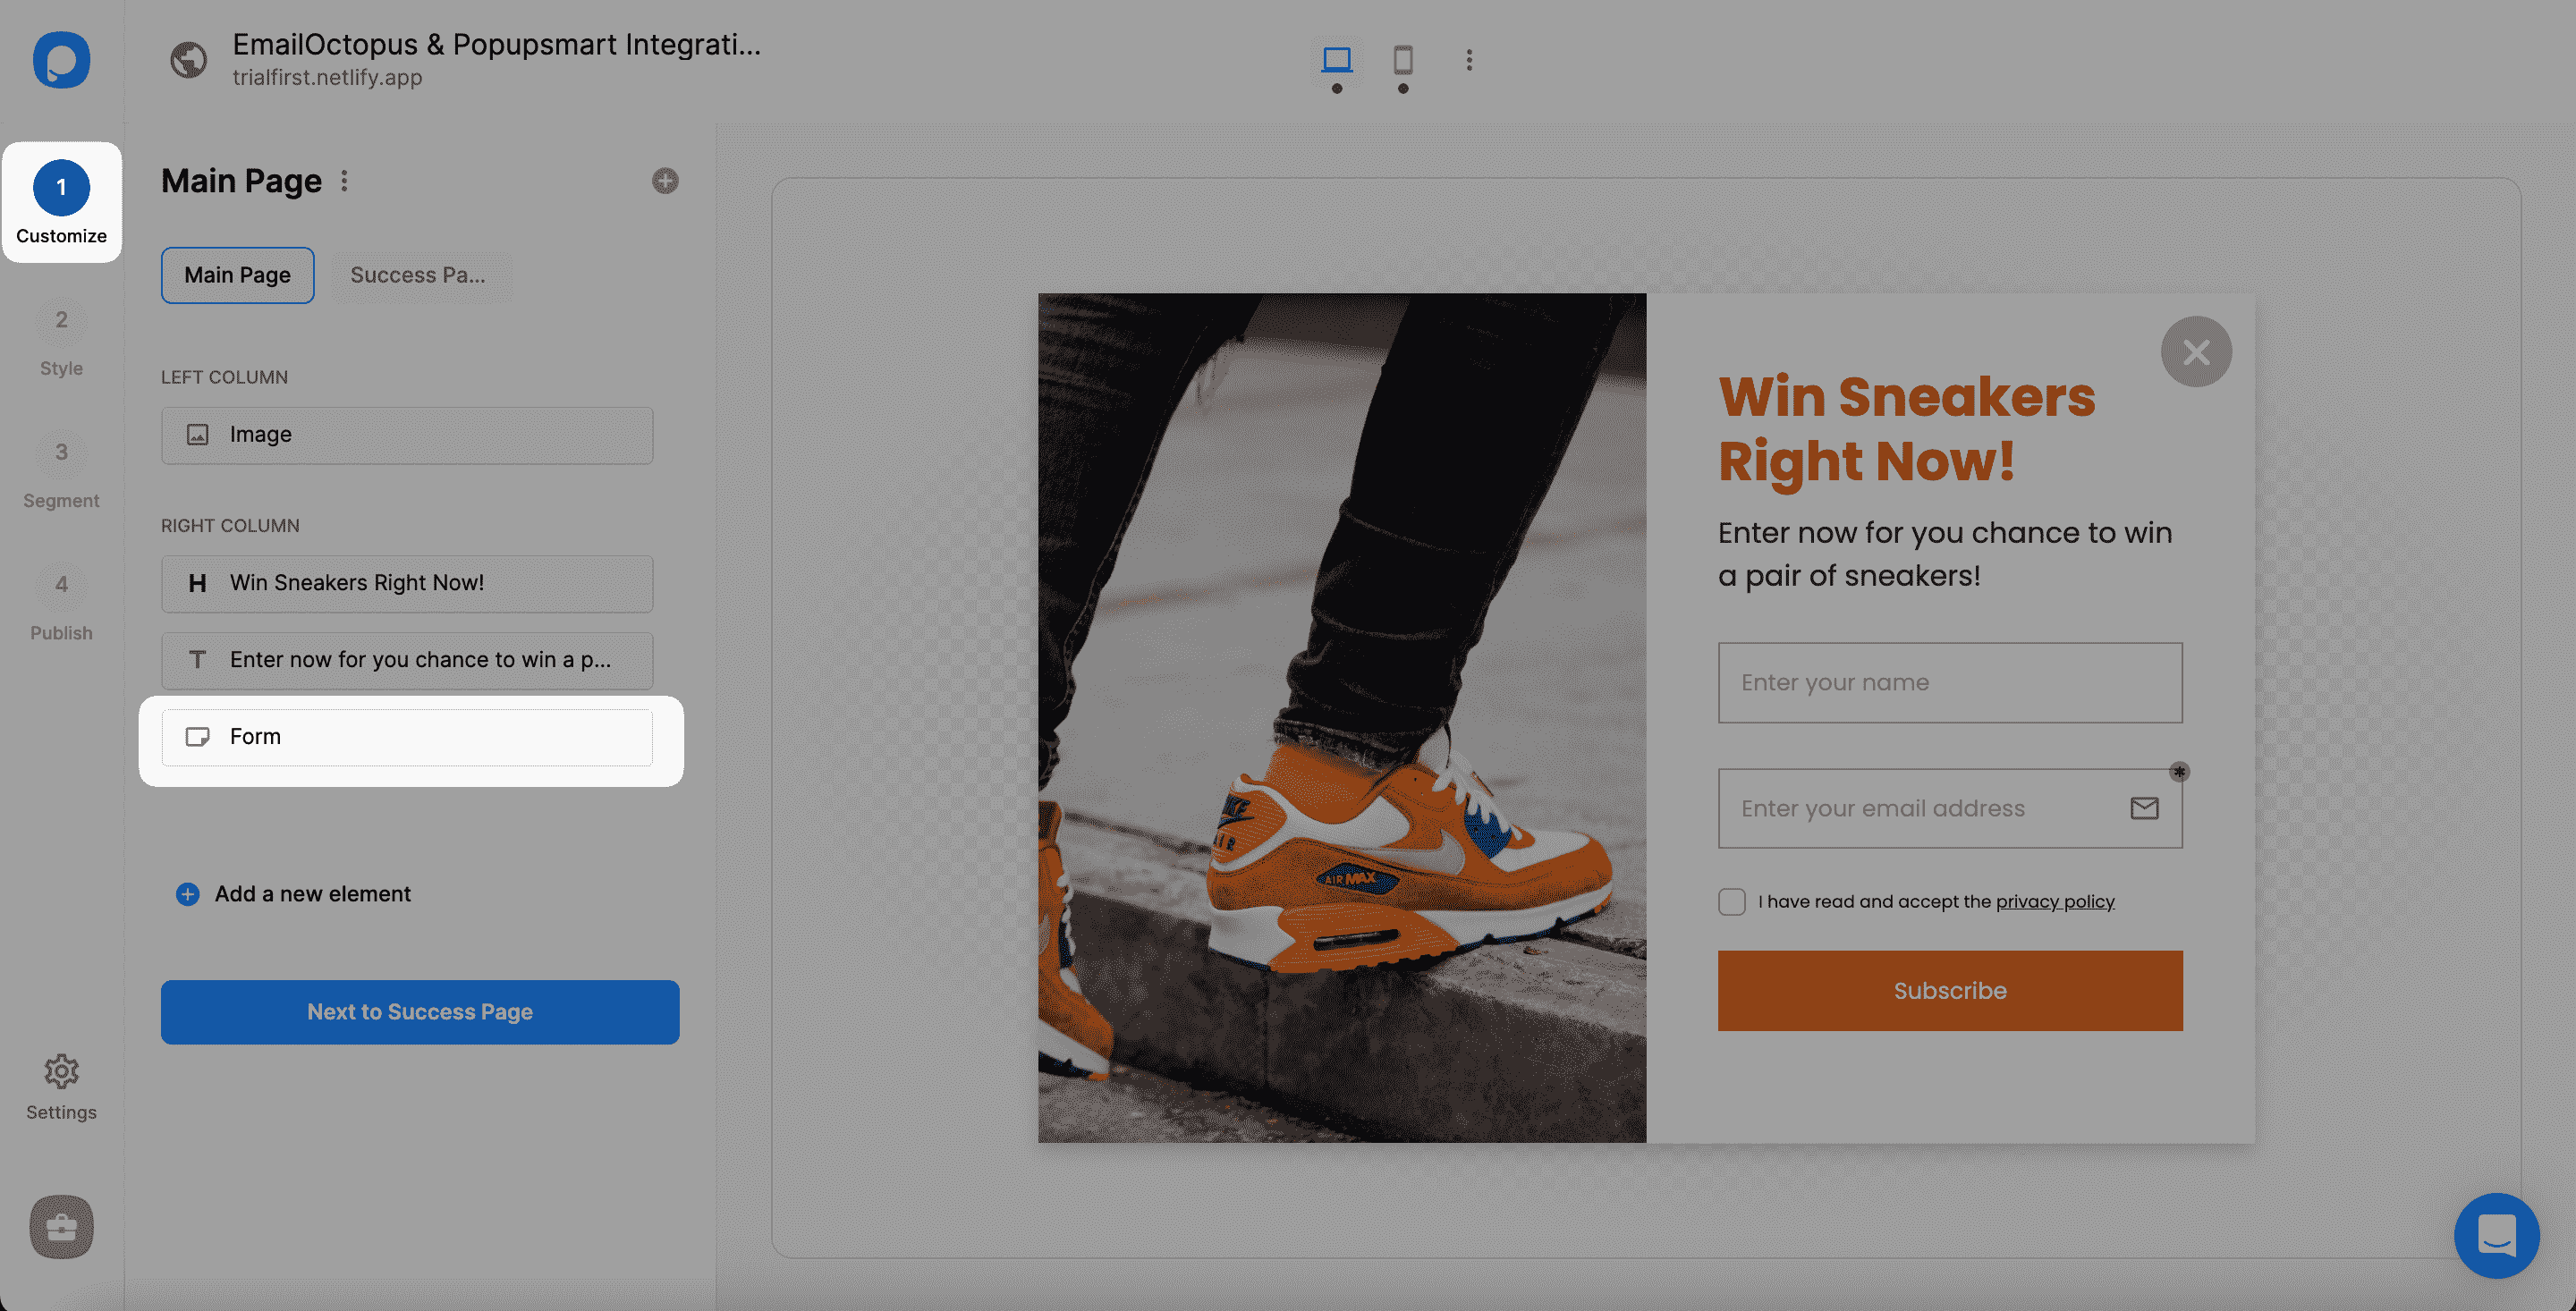
Task: Open the three-dot menu next to preview toggles
Action: coord(1469,60)
